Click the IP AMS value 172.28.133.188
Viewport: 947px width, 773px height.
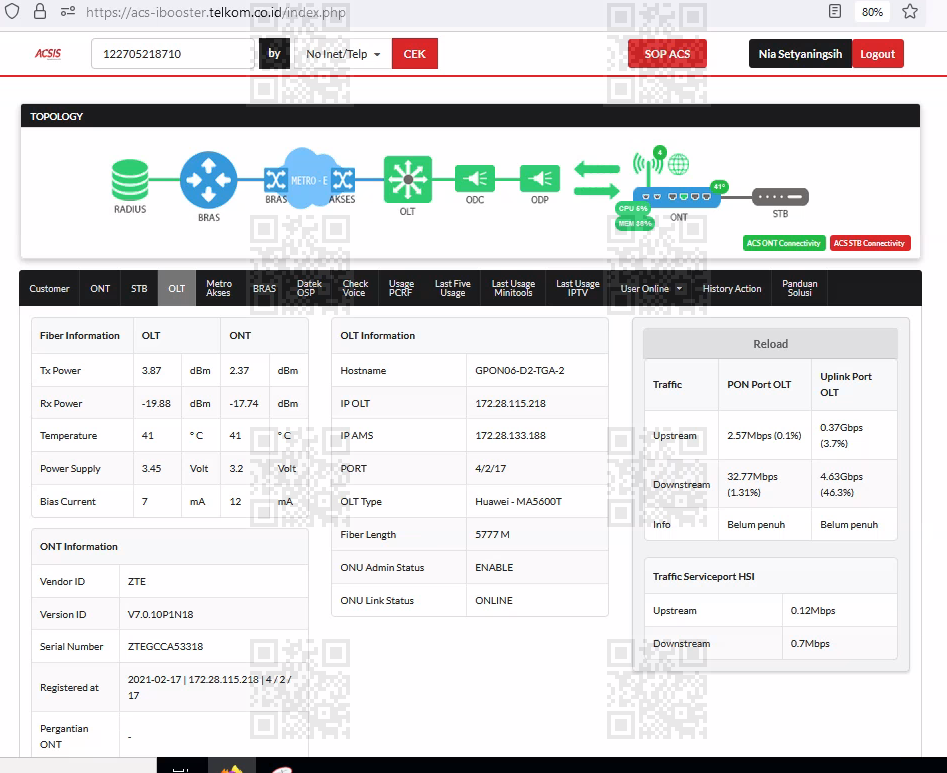click(x=510, y=435)
